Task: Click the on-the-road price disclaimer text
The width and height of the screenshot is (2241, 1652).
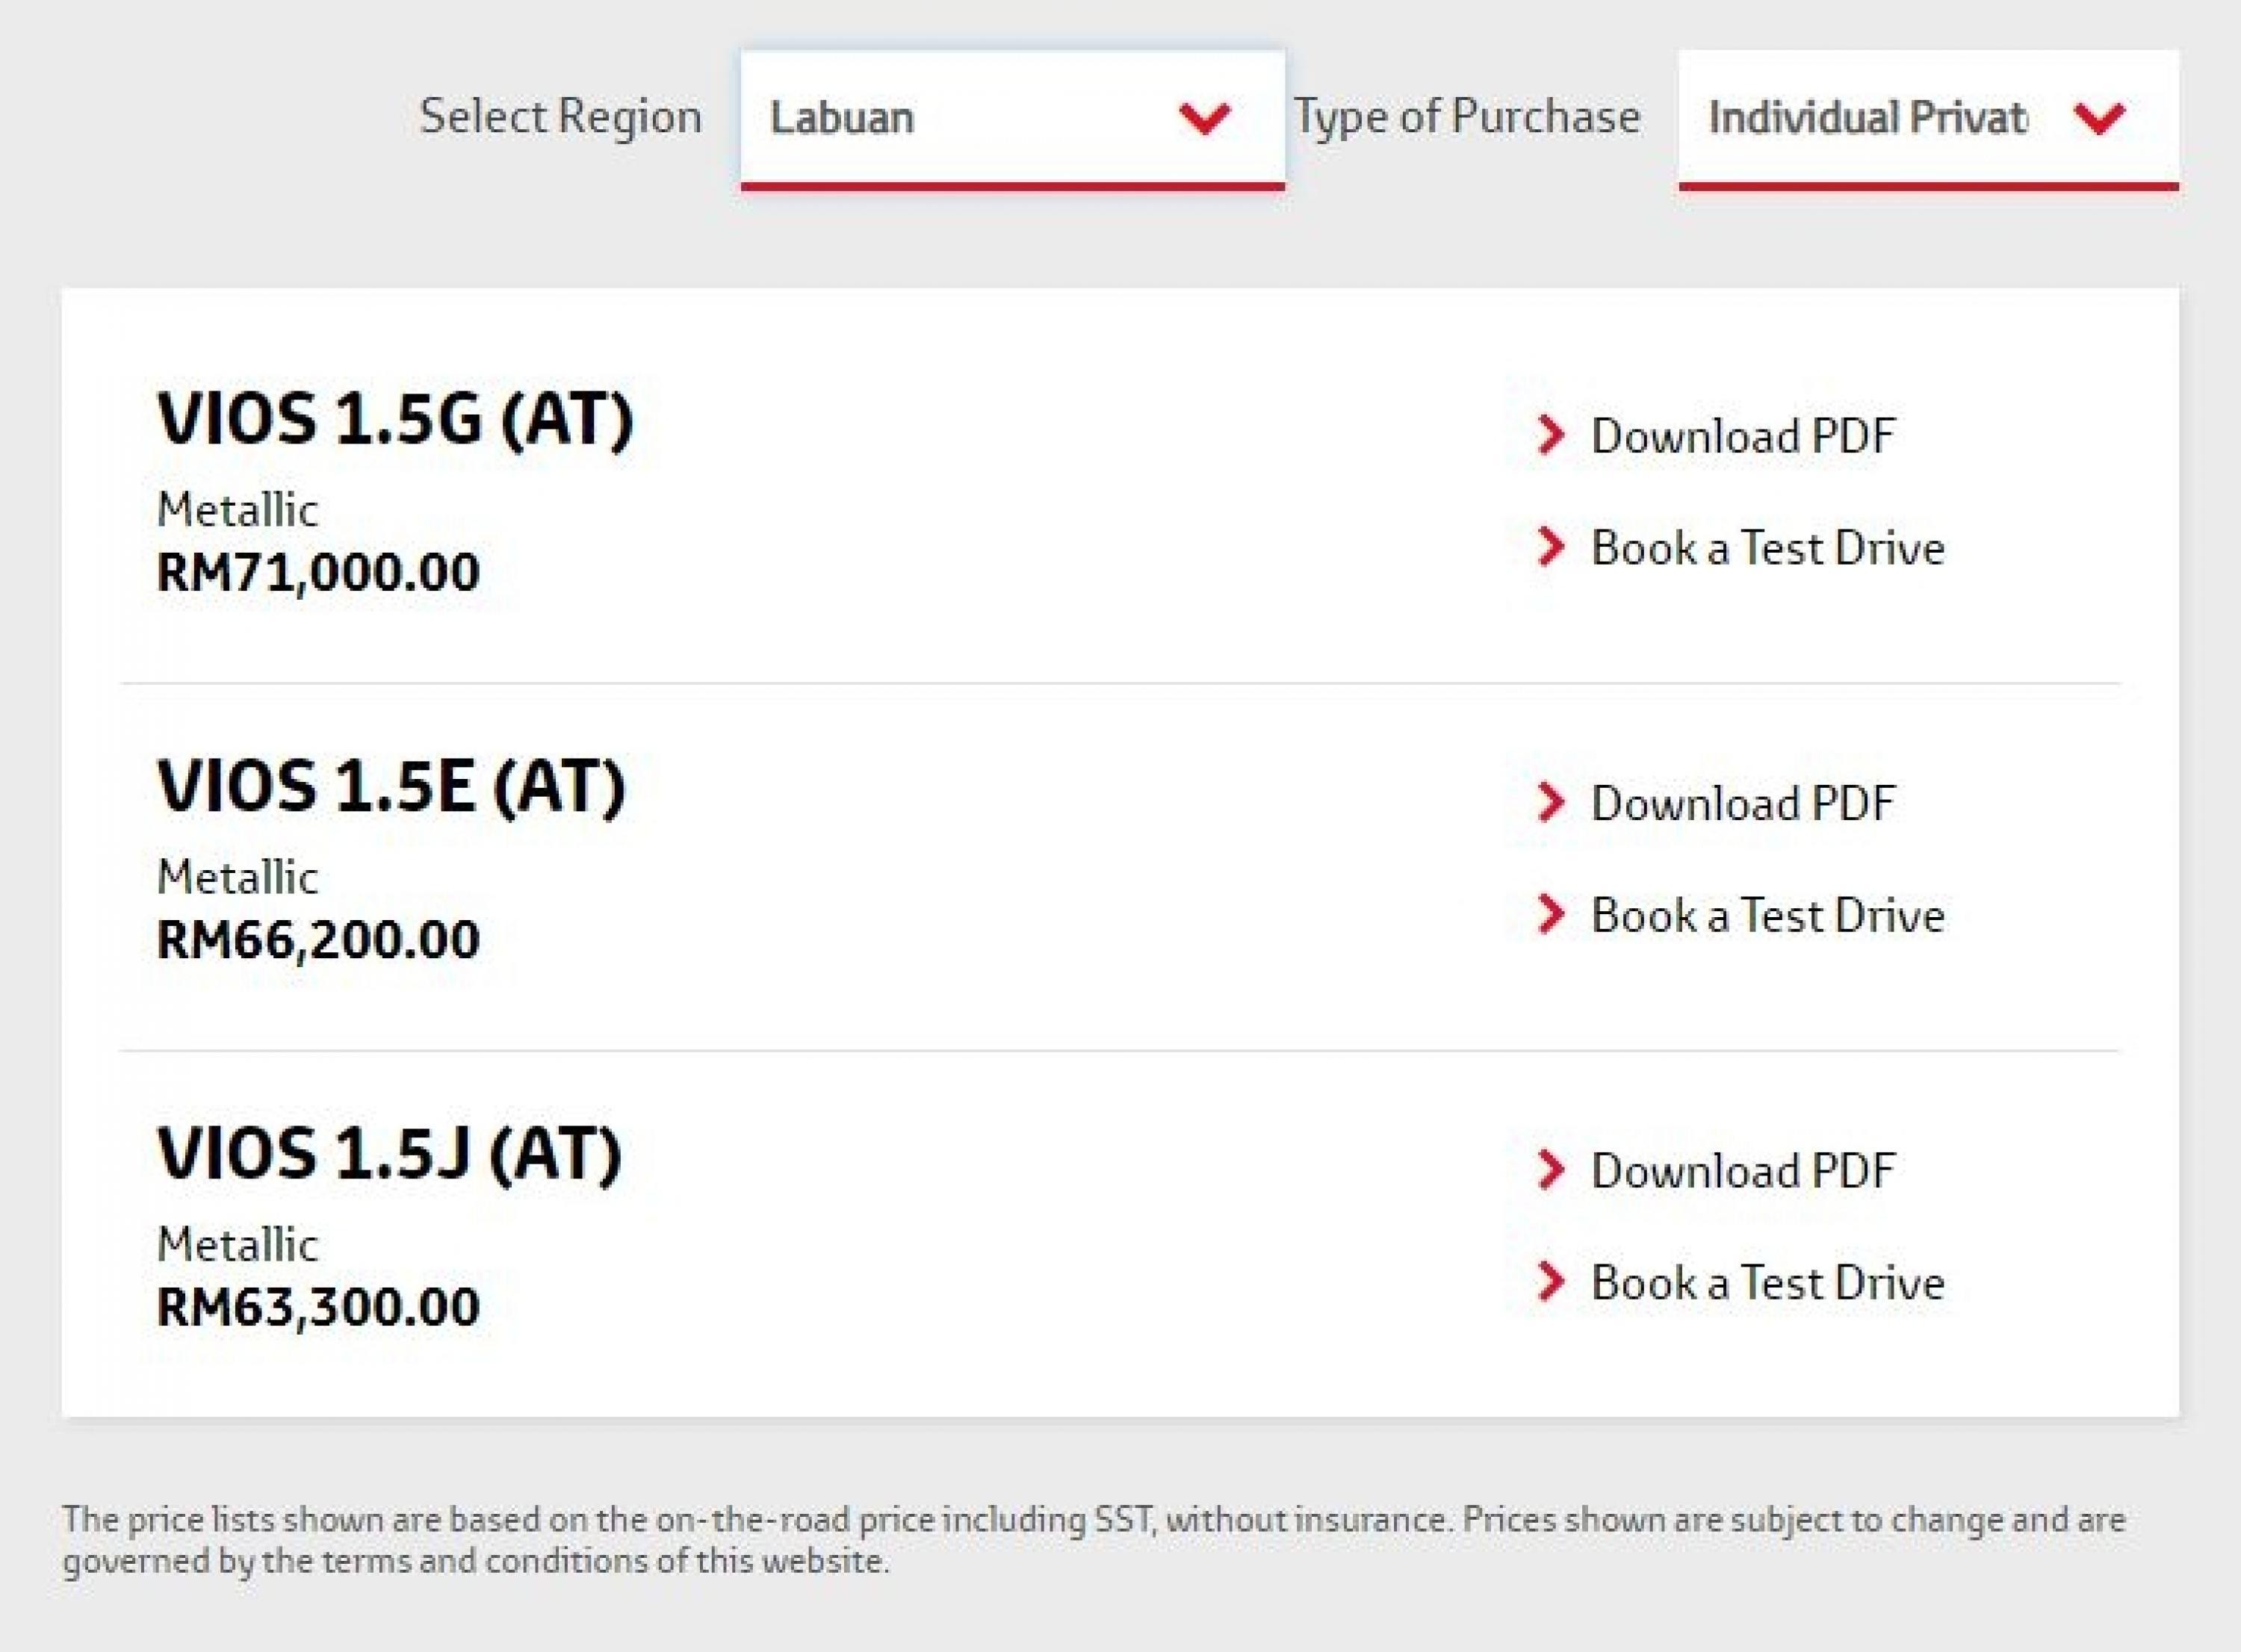Action: pos(1094,1540)
